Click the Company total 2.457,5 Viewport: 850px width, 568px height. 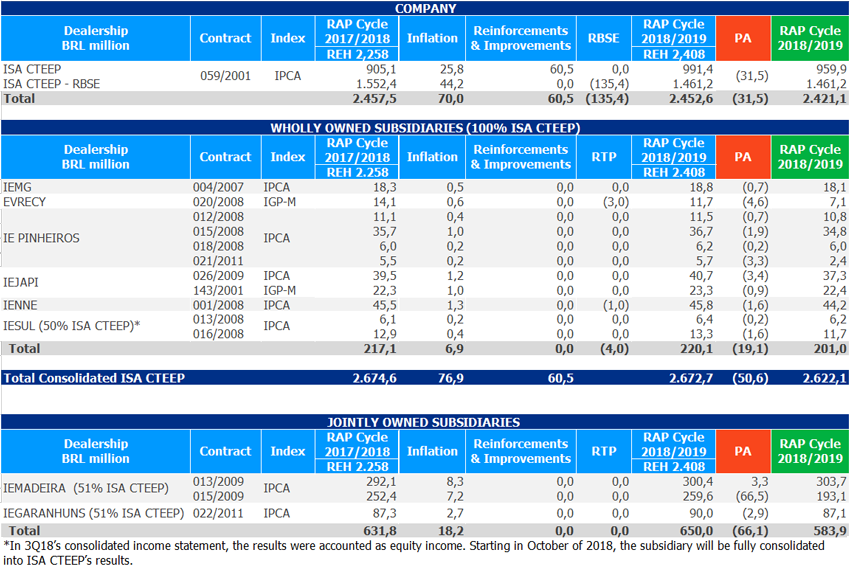click(x=375, y=99)
